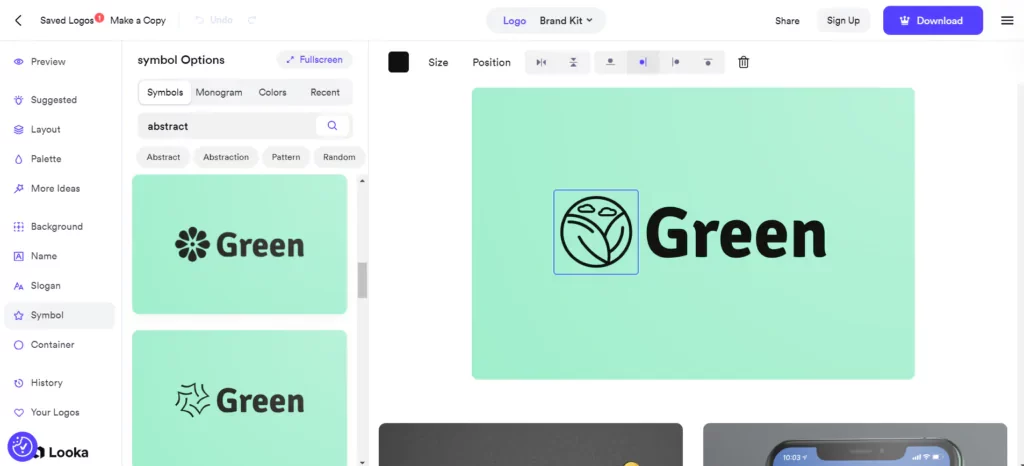Screen dimensions: 1024x466
Task: Choose the angular outline symbol logo option
Action: pyautogui.click(x=240, y=397)
